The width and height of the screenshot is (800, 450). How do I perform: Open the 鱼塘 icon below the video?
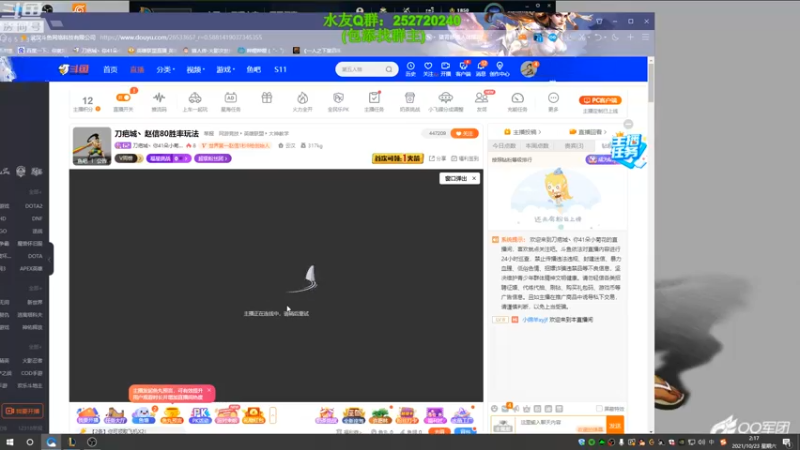point(143,415)
